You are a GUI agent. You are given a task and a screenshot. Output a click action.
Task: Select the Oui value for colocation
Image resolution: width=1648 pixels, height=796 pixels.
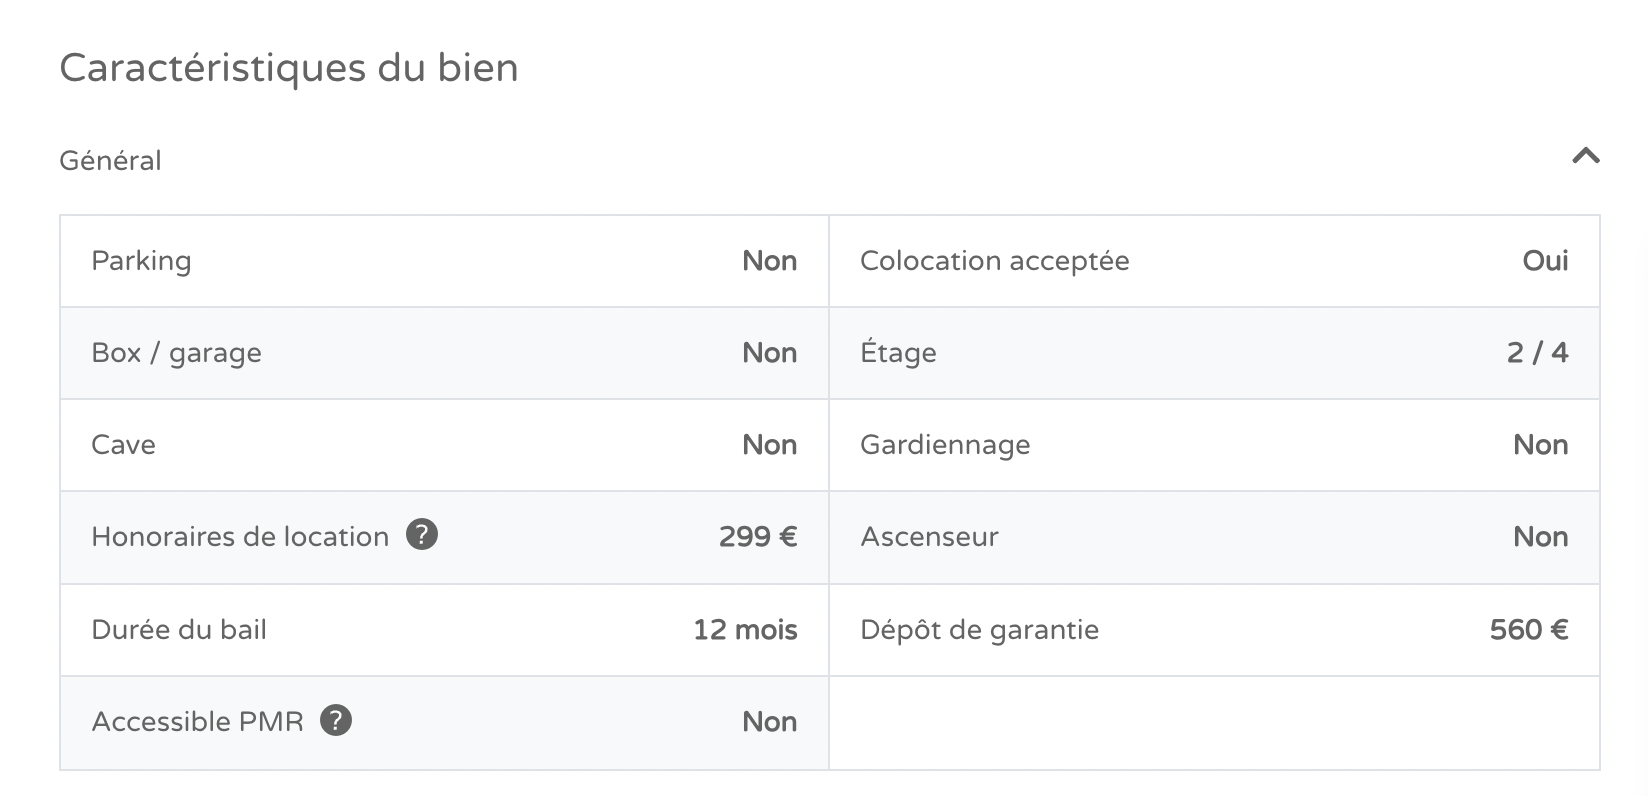pos(1545,261)
